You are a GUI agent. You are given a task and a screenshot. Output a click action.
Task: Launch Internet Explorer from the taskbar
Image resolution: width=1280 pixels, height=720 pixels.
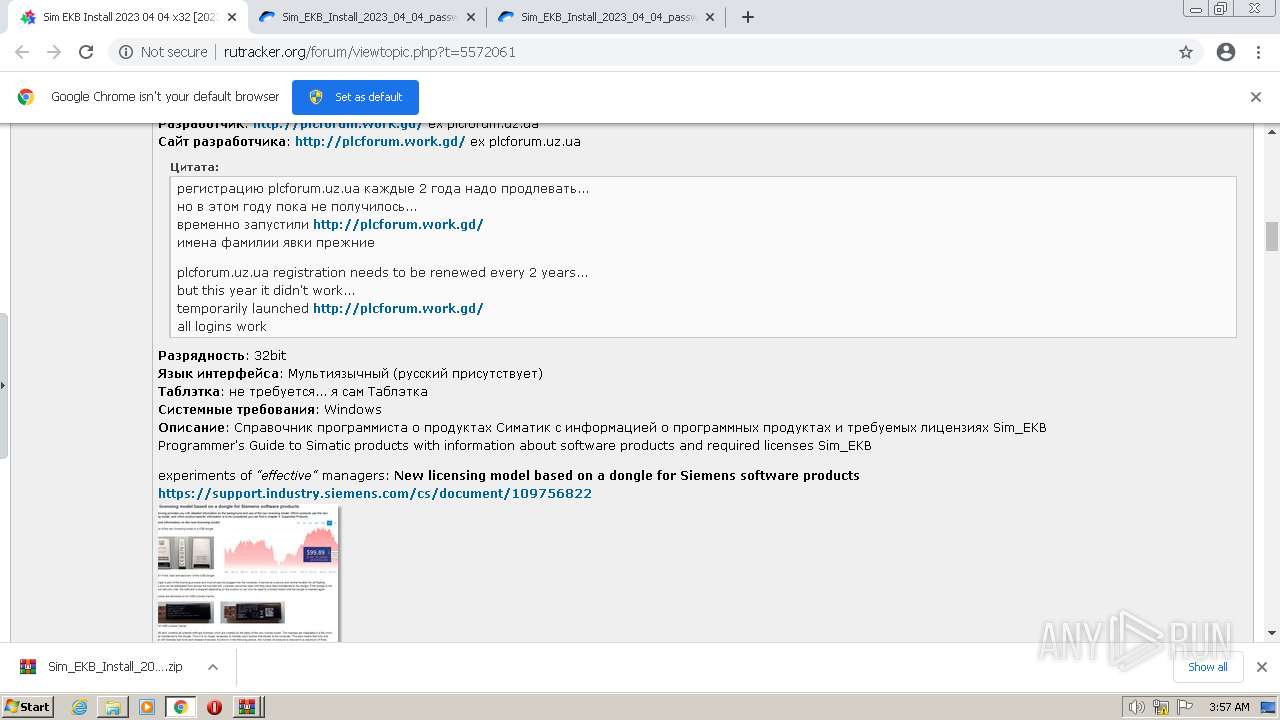click(x=80, y=707)
